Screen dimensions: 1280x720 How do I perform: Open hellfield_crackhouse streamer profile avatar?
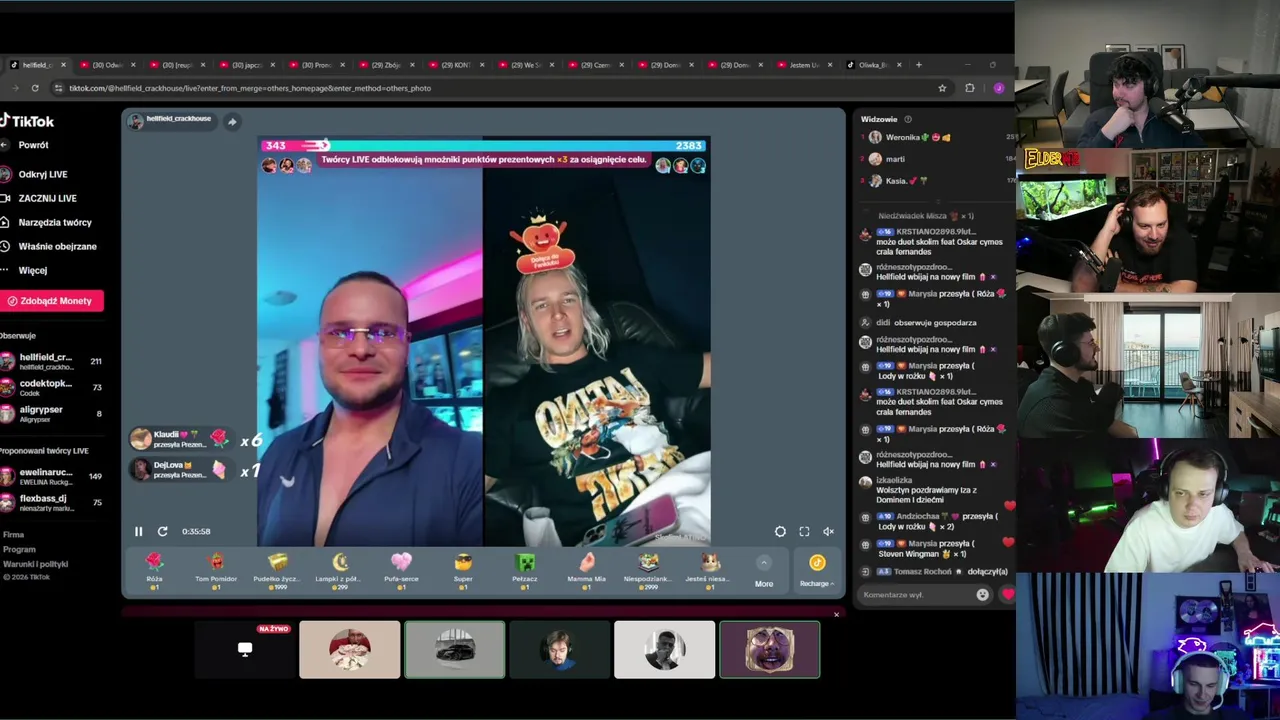click(x=135, y=122)
